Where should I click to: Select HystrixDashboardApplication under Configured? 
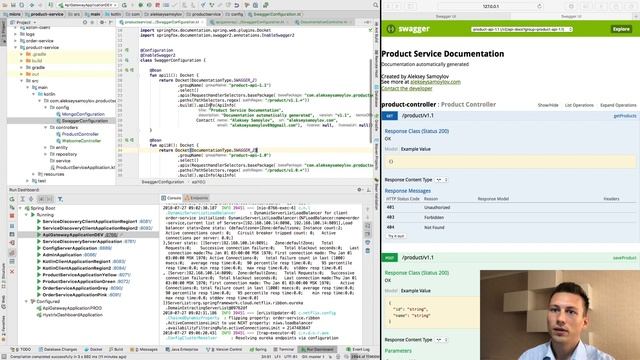72,315
